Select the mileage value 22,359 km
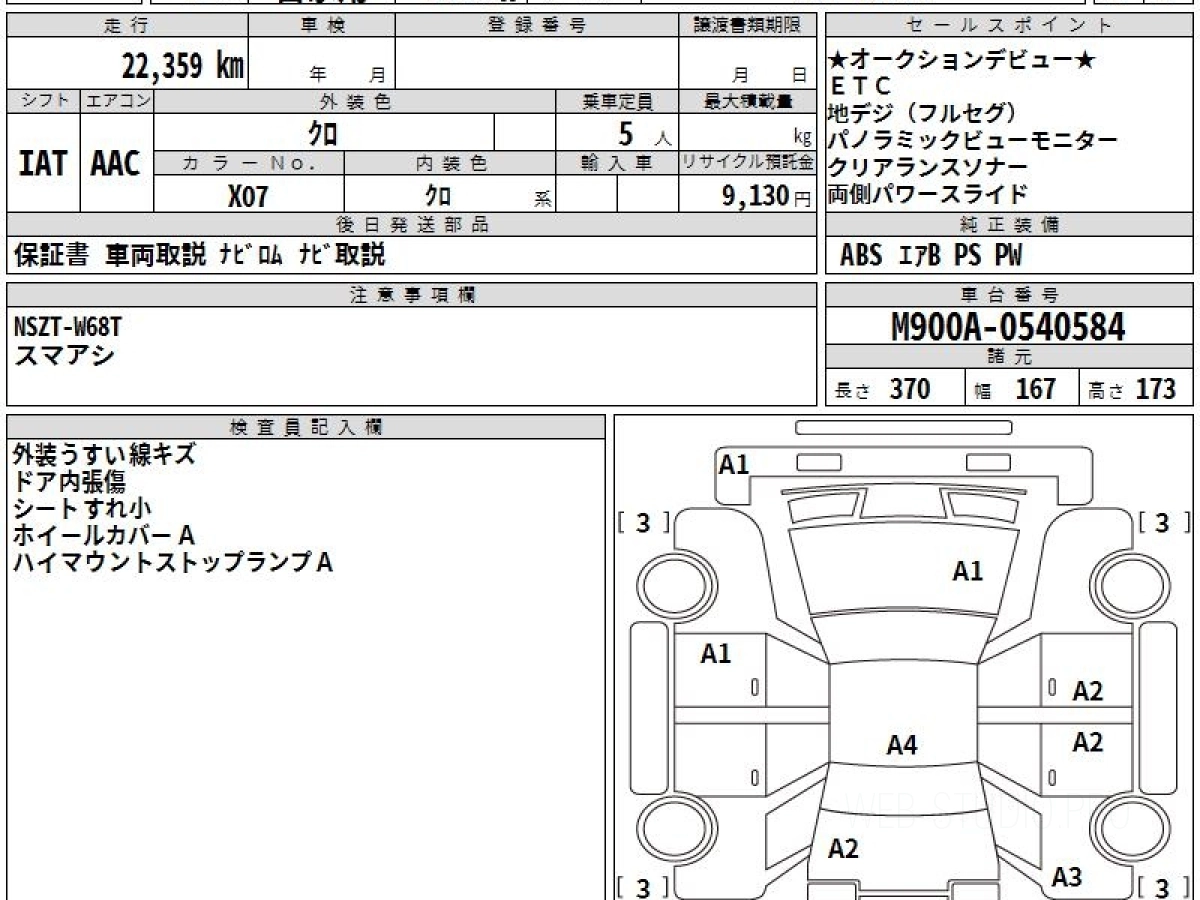The width and height of the screenshot is (1200, 900). pyautogui.click(x=183, y=66)
